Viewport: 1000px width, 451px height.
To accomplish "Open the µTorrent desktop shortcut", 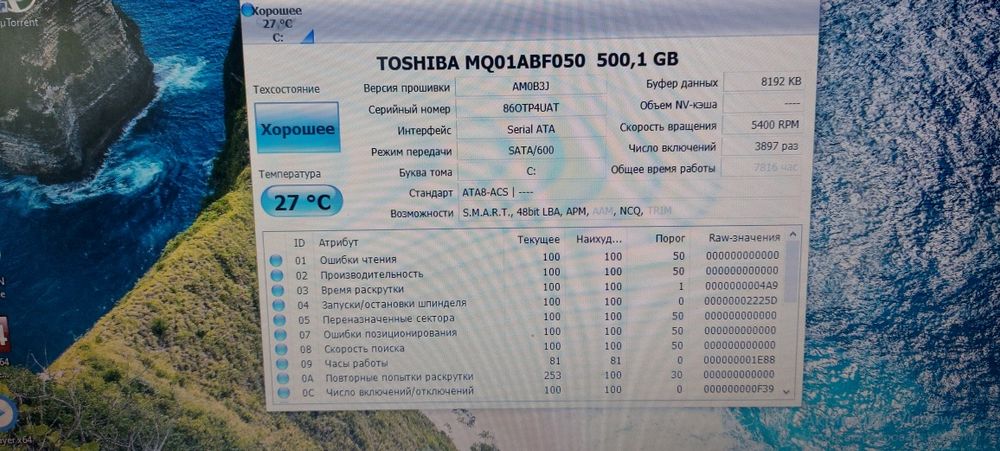I will click(x=18, y=14).
